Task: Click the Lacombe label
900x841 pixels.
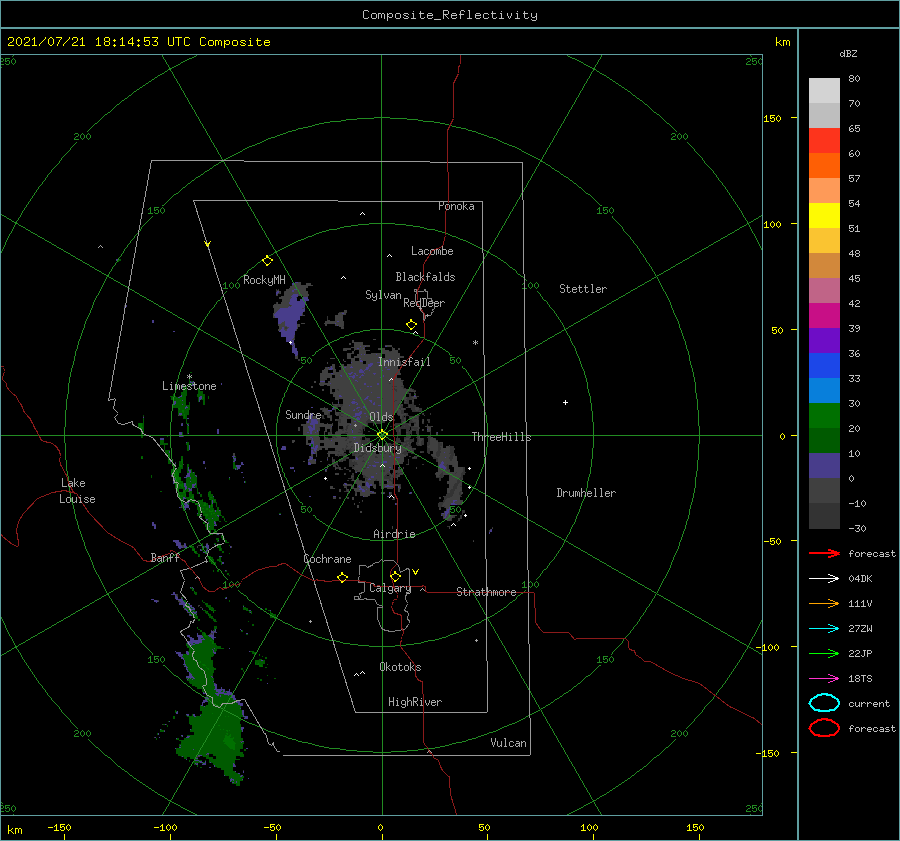Action: (432, 251)
